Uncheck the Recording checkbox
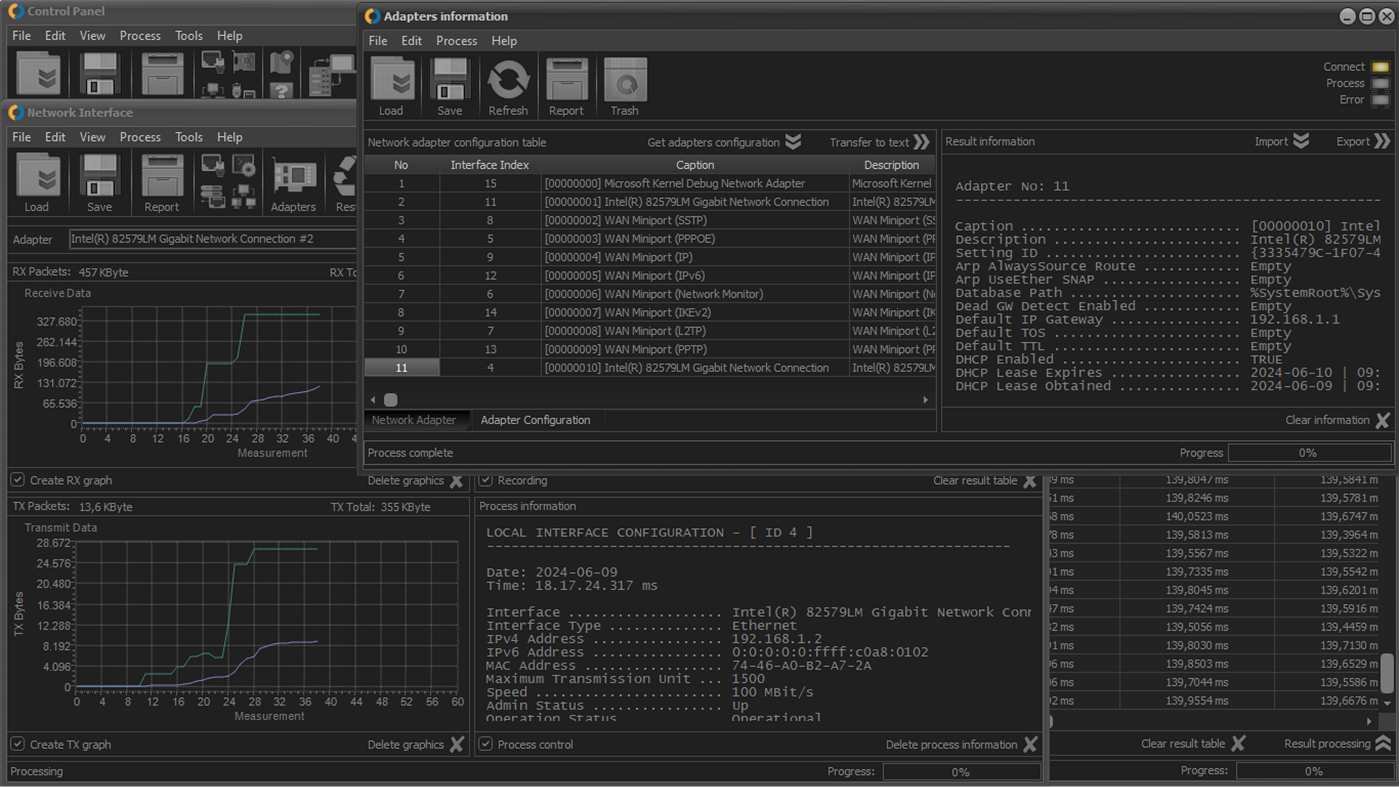The width and height of the screenshot is (1399, 787). pyautogui.click(x=486, y=480)
